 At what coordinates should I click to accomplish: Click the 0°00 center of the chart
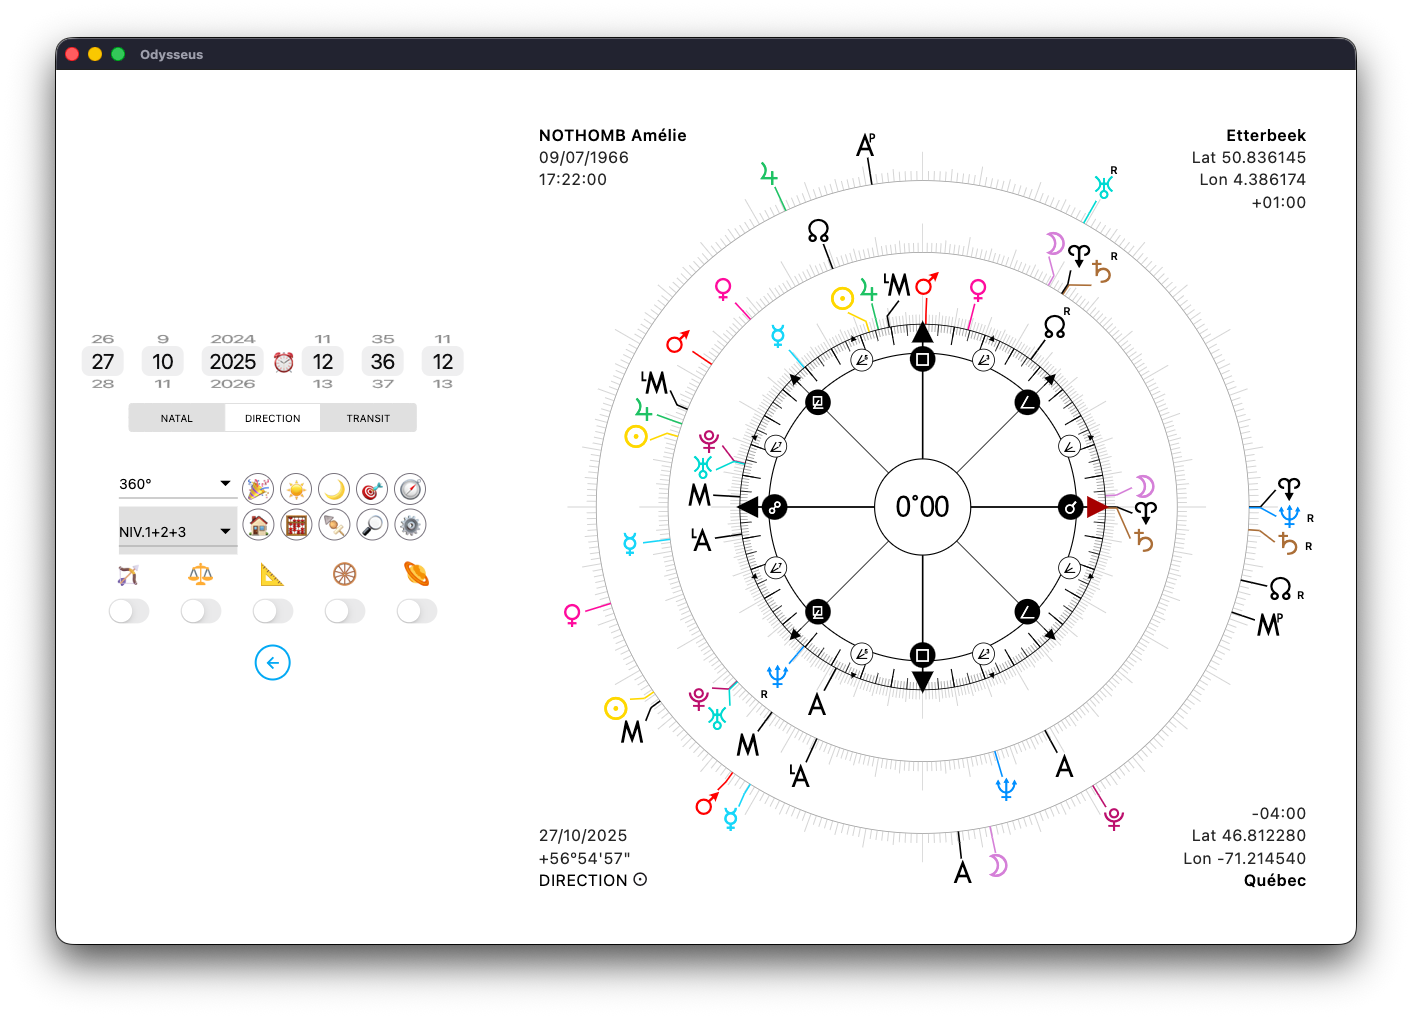click(x=922, y=507)
